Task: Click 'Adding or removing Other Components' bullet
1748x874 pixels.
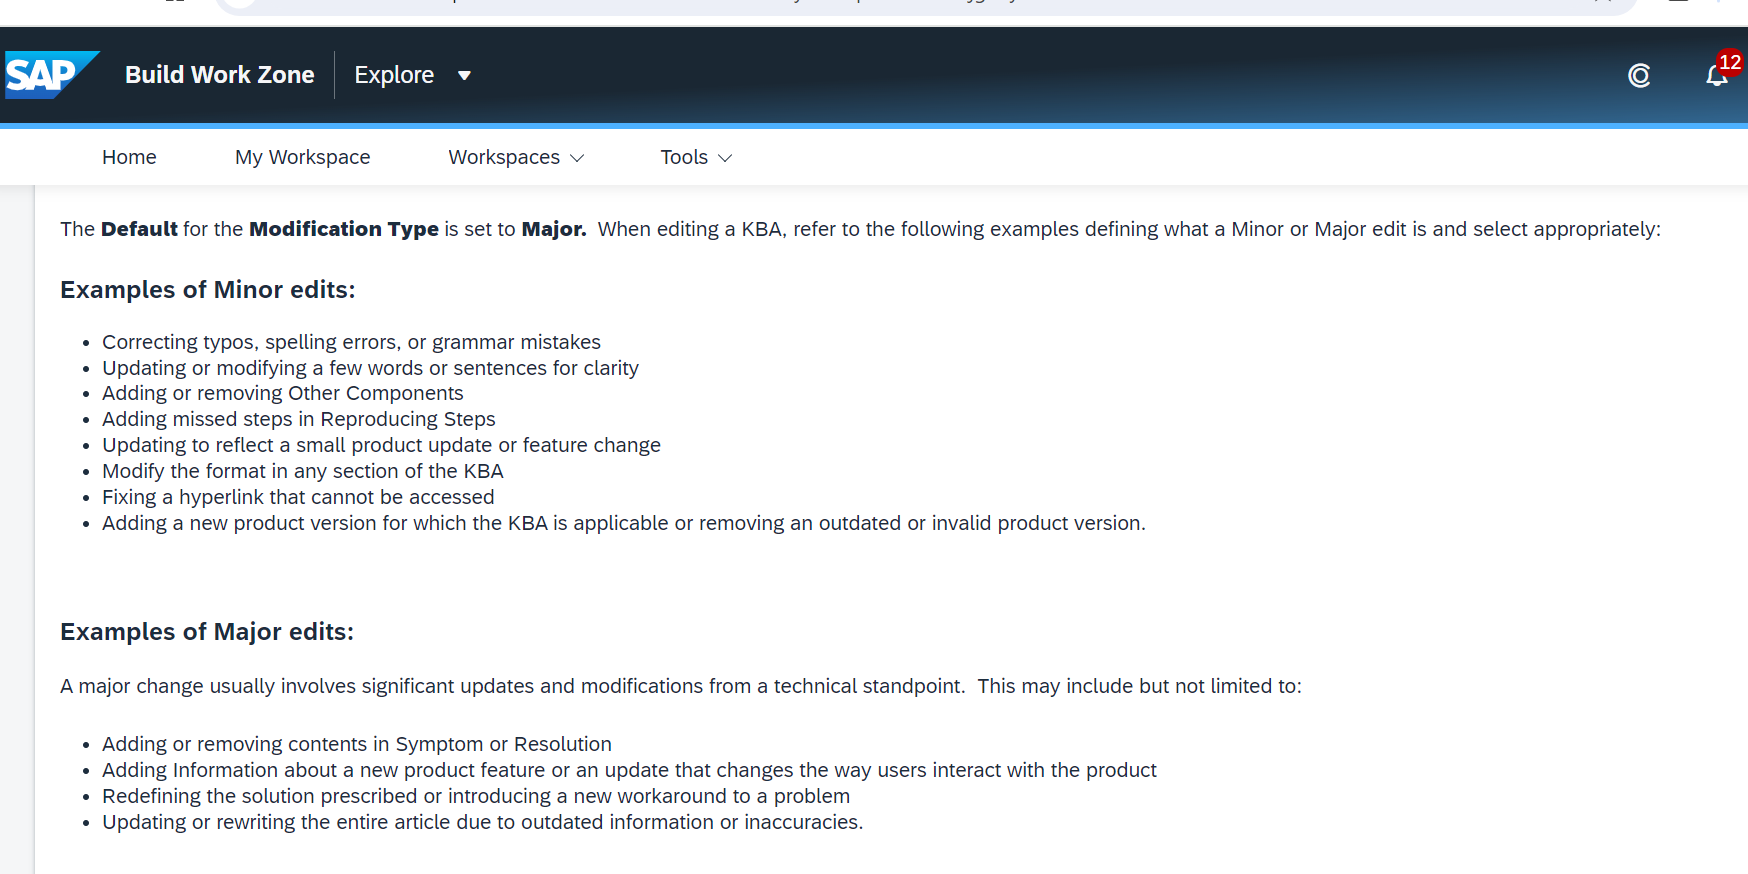Action: click(282, 393)
